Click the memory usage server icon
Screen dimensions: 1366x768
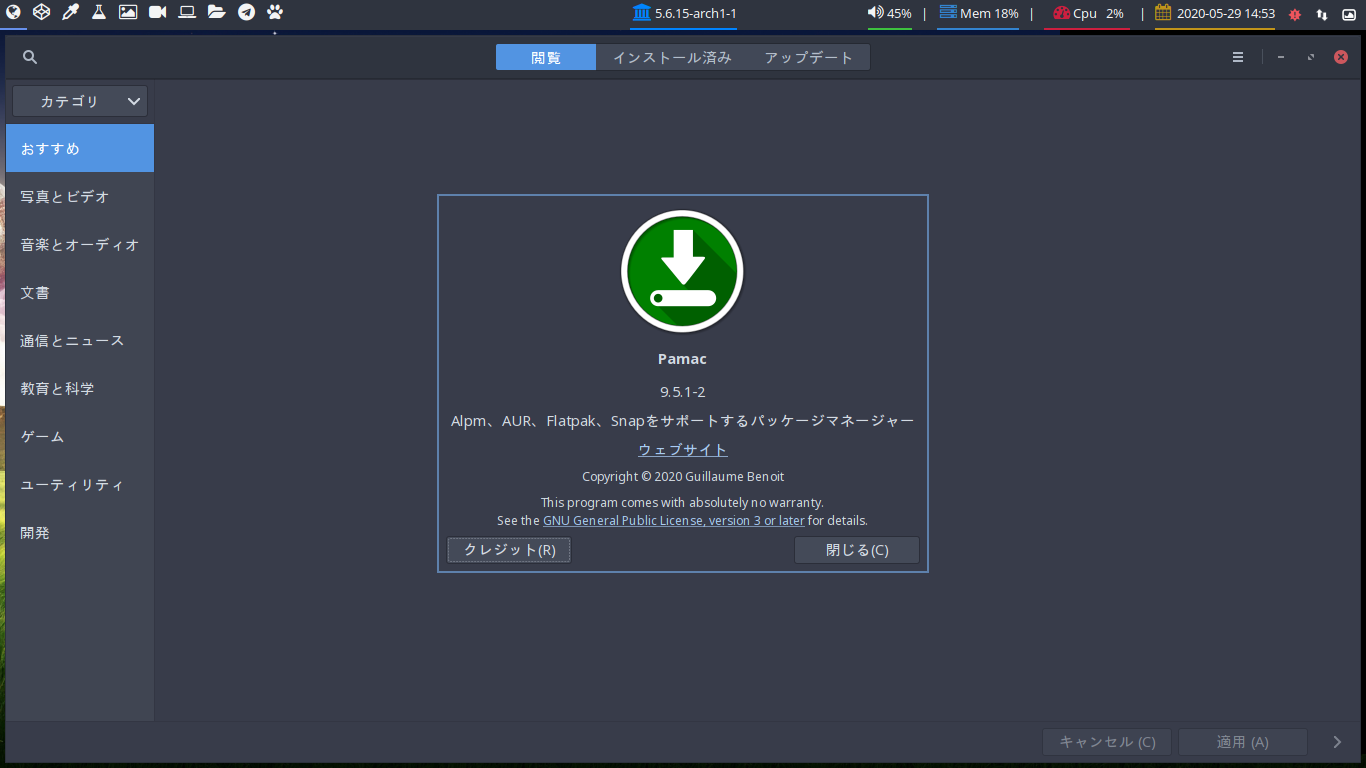(x=947, y=13)
